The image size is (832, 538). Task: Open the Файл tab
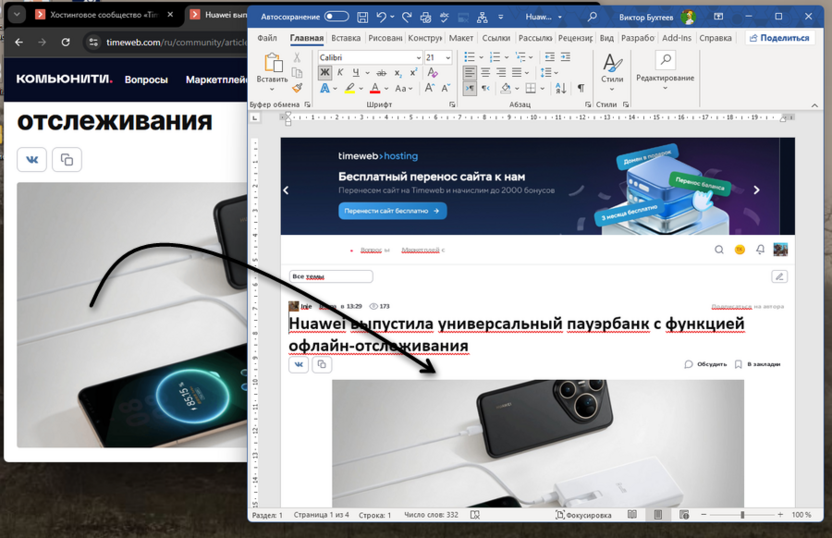267,38
